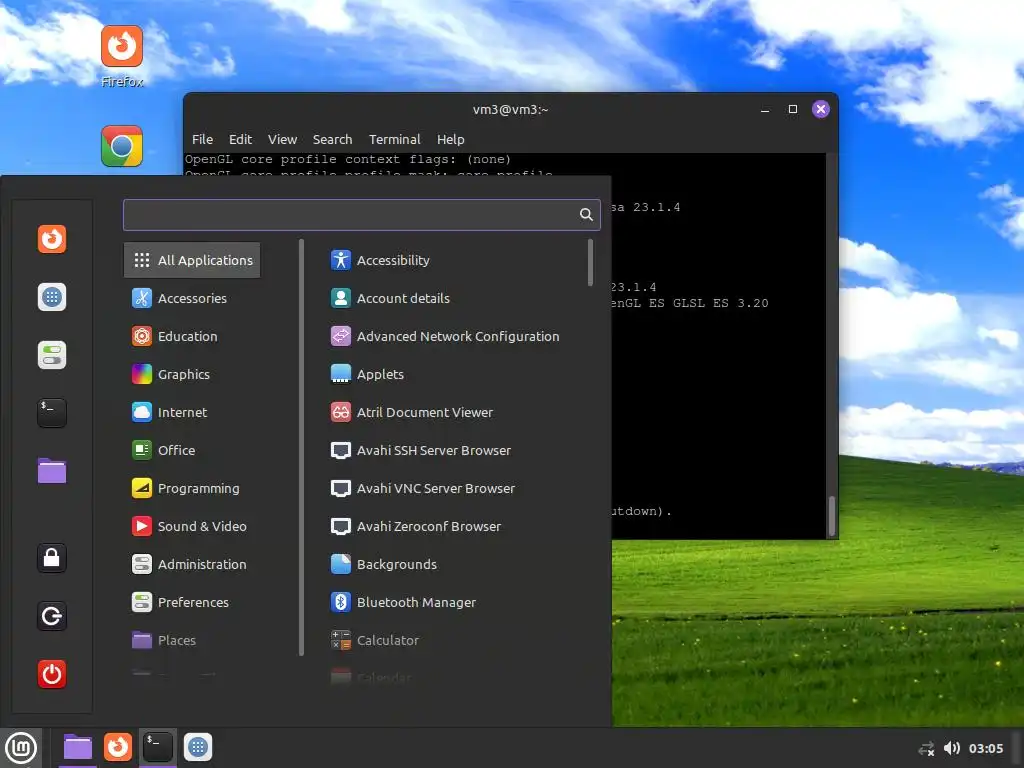Select the Office category
1024x768 pixels.
point(192,450)
